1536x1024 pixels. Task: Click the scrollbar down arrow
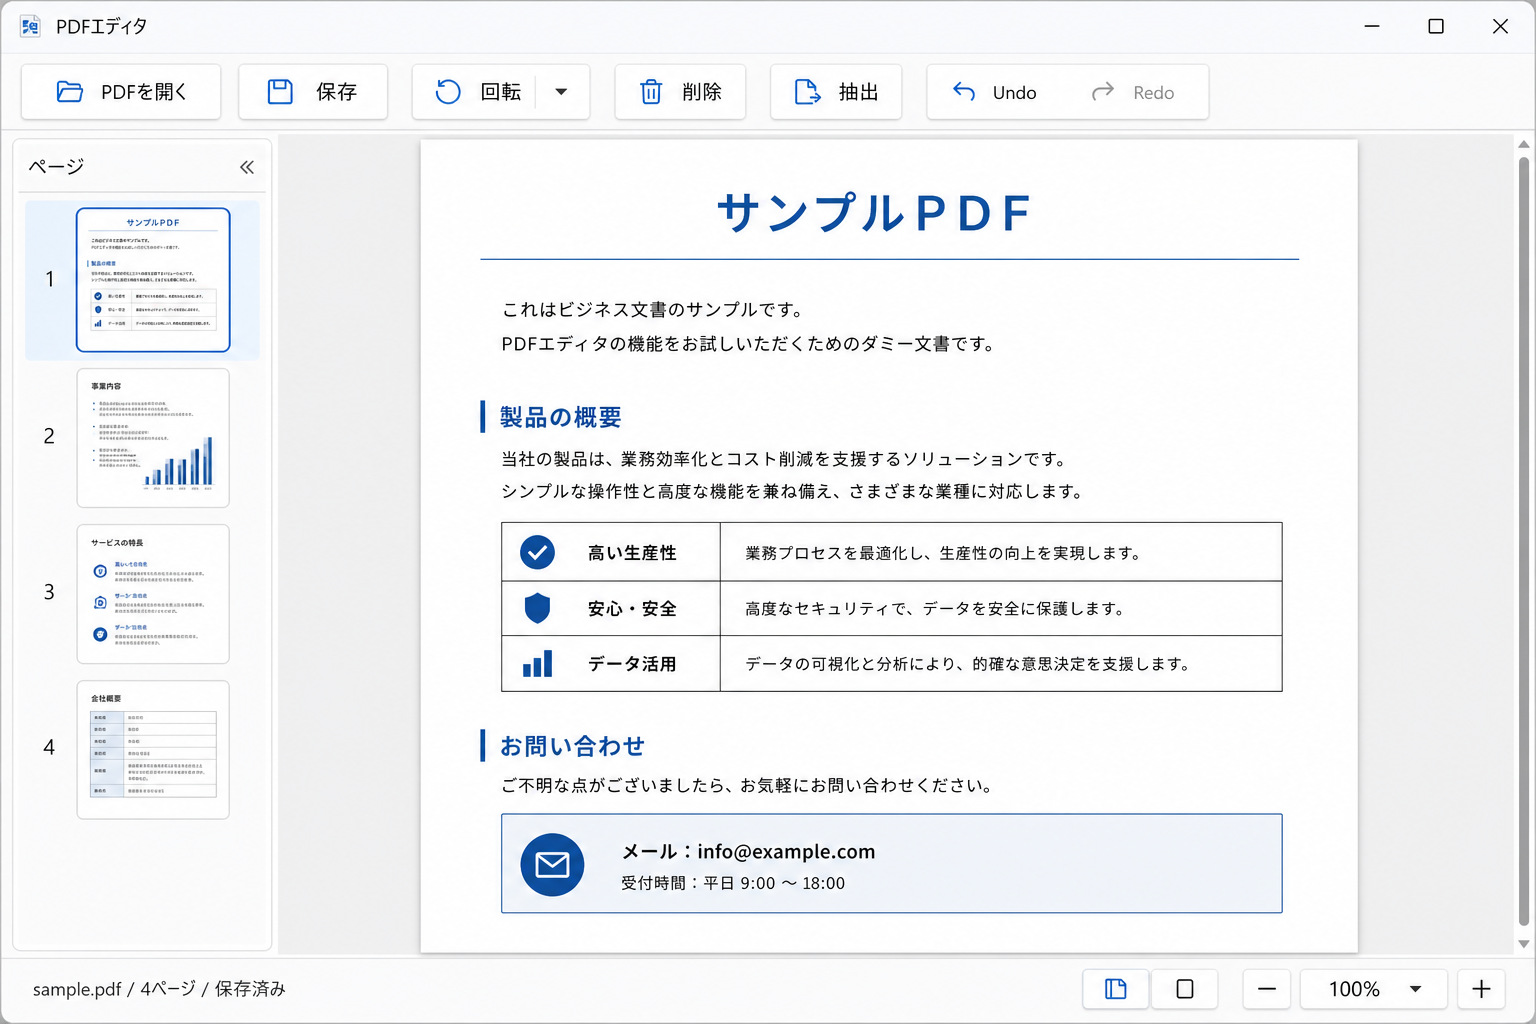1524,944
